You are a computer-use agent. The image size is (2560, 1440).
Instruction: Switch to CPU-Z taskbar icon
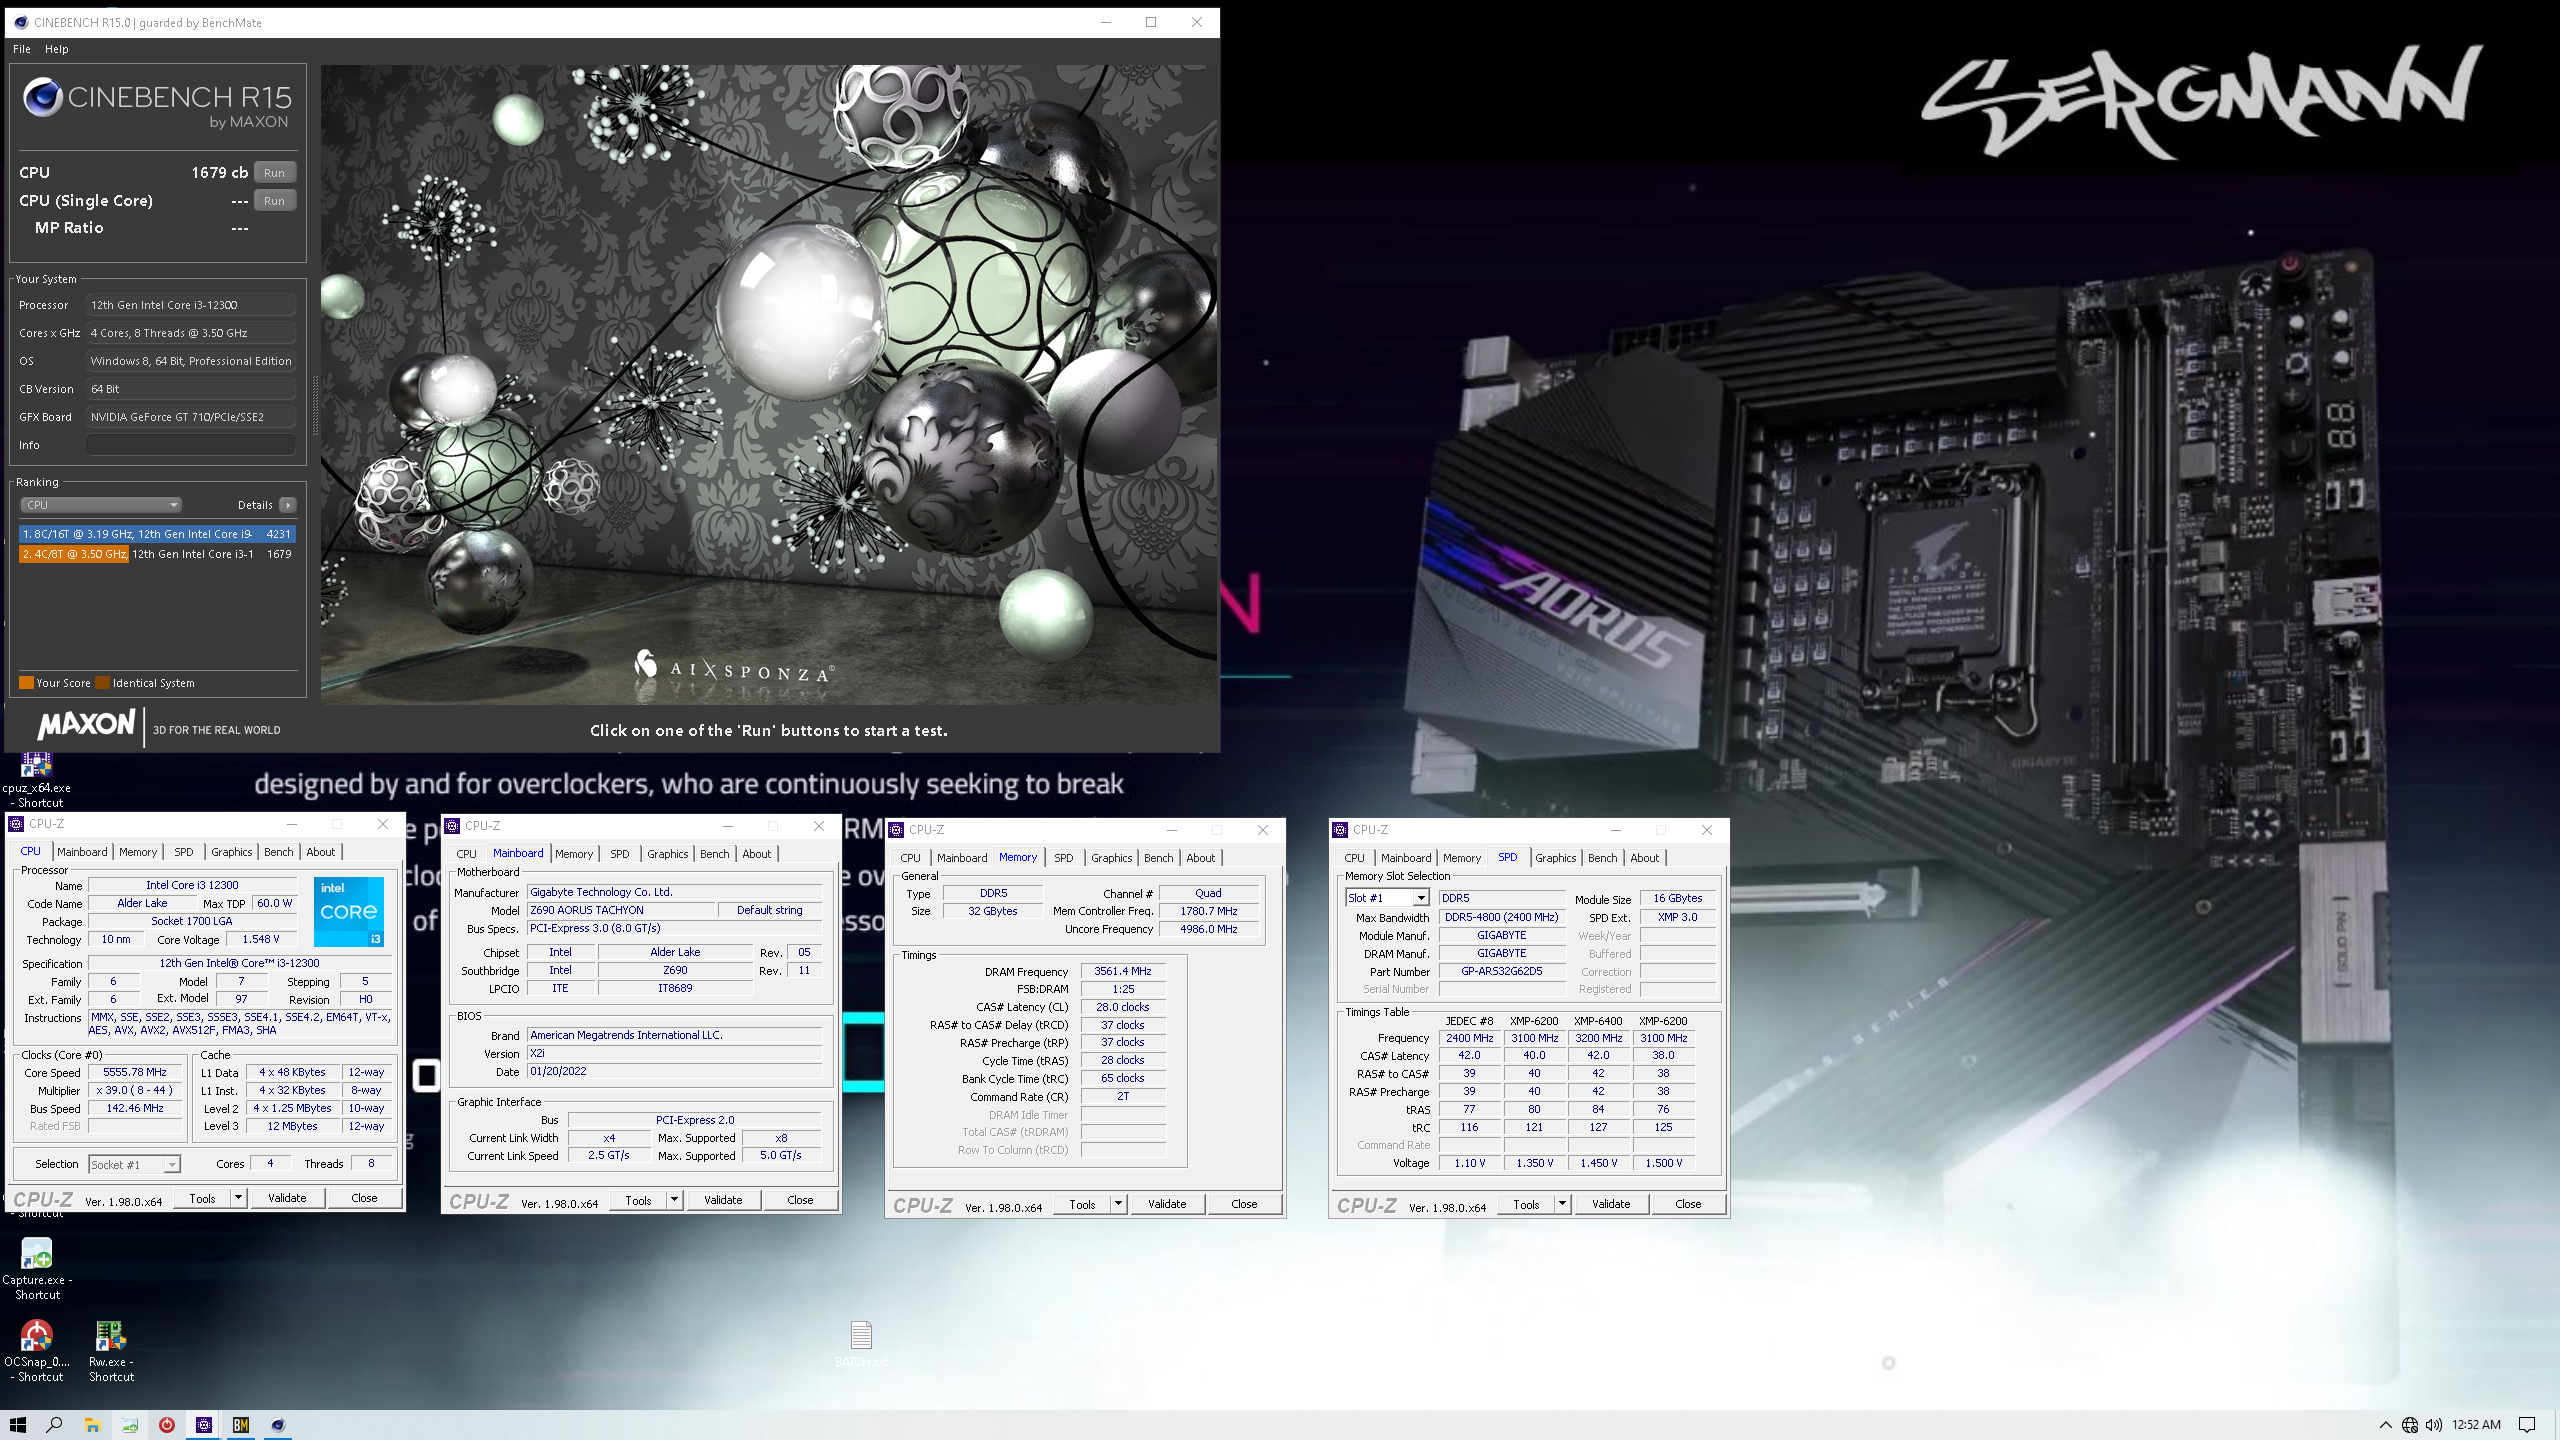(204, 1425)
